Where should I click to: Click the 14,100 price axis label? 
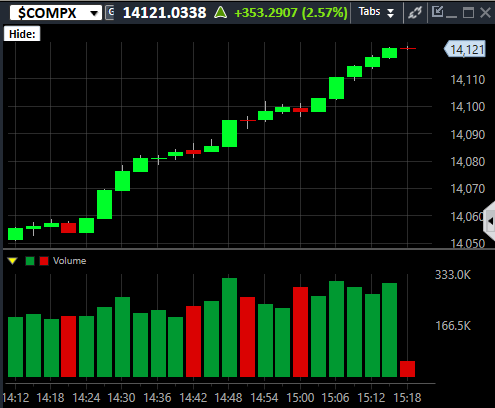click(x=467, y=107)
